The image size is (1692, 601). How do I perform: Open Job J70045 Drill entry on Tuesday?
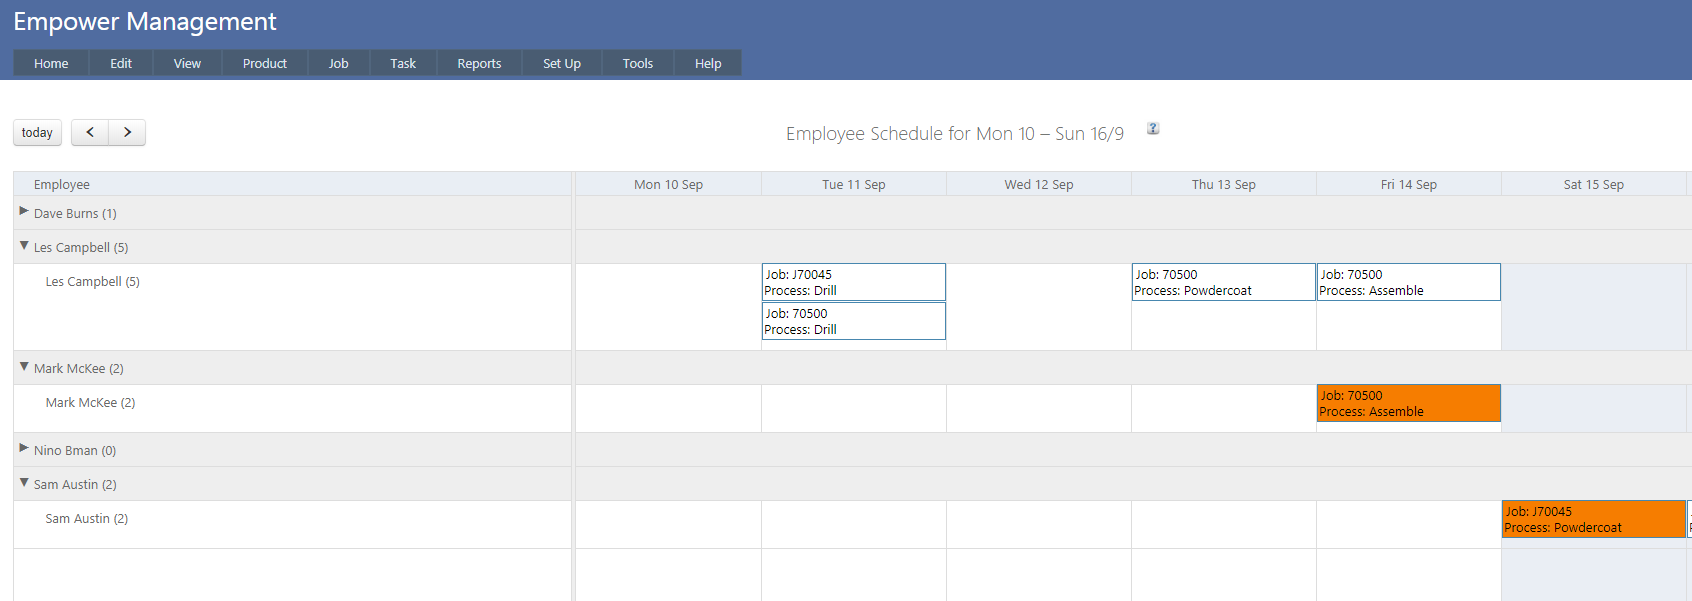(853, 282)
